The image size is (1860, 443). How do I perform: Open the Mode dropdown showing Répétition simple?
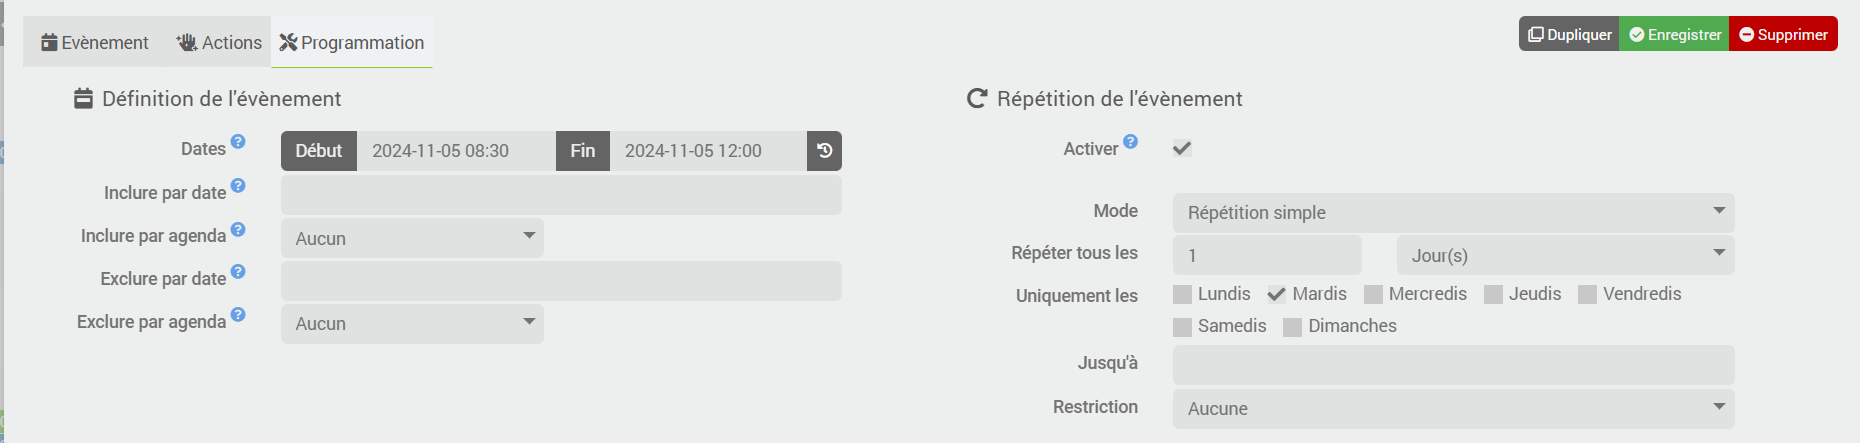coord(1453,213)
